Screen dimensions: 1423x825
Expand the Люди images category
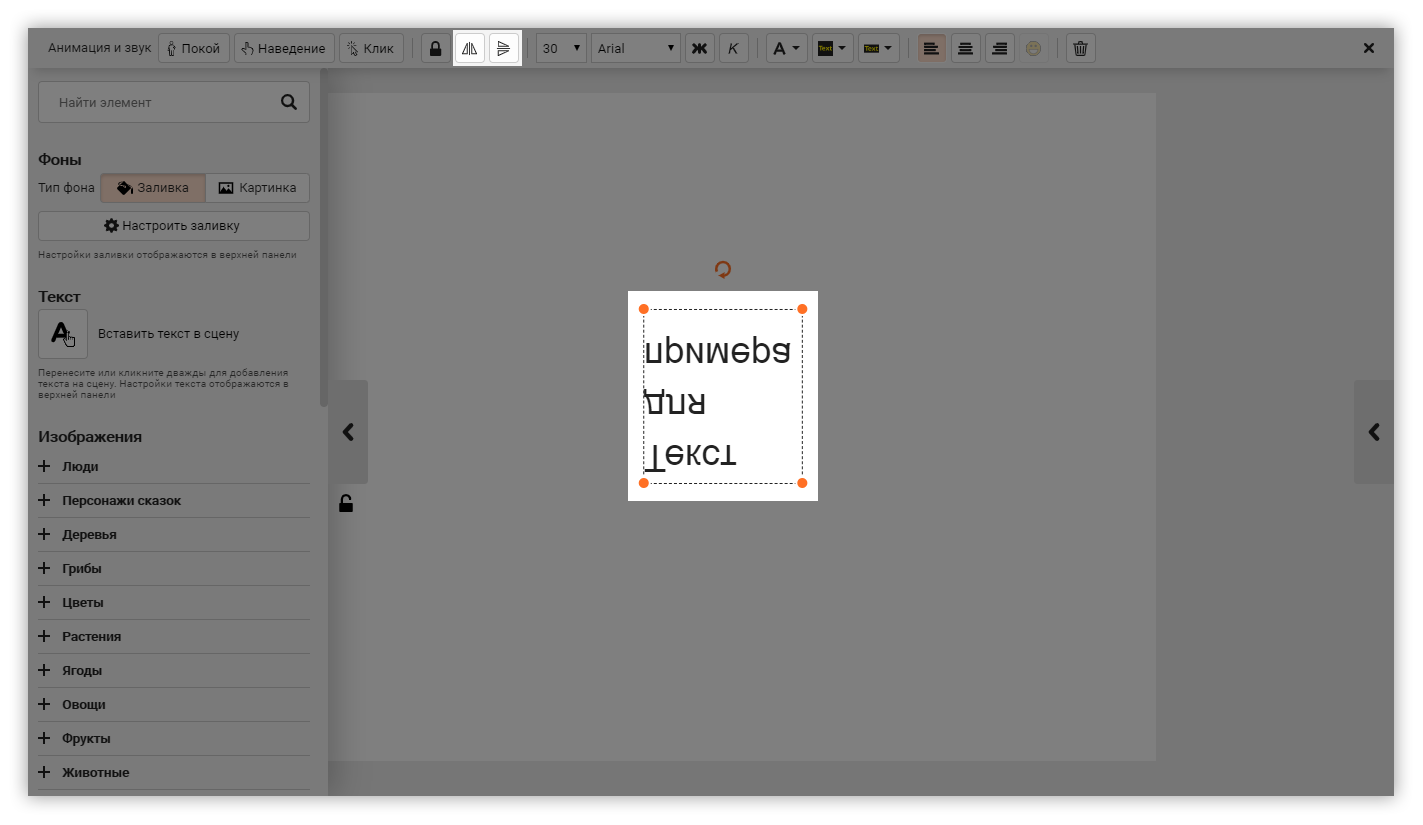tap(80, 467)
